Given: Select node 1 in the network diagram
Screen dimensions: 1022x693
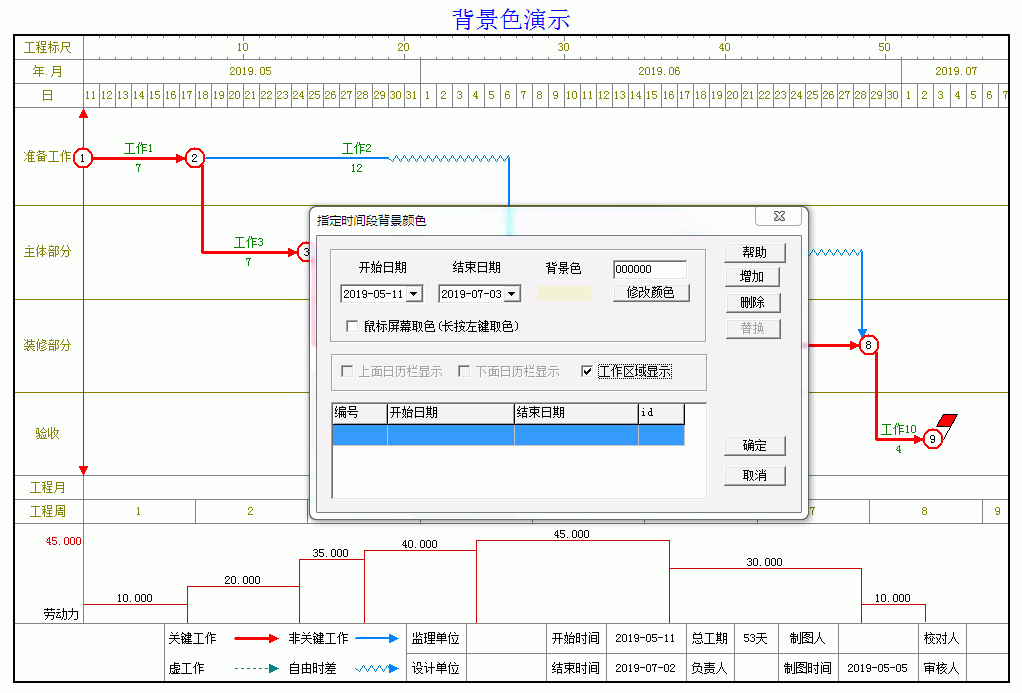Looking at the screenshot, I should pyautogui.click(x=83, y=158).
